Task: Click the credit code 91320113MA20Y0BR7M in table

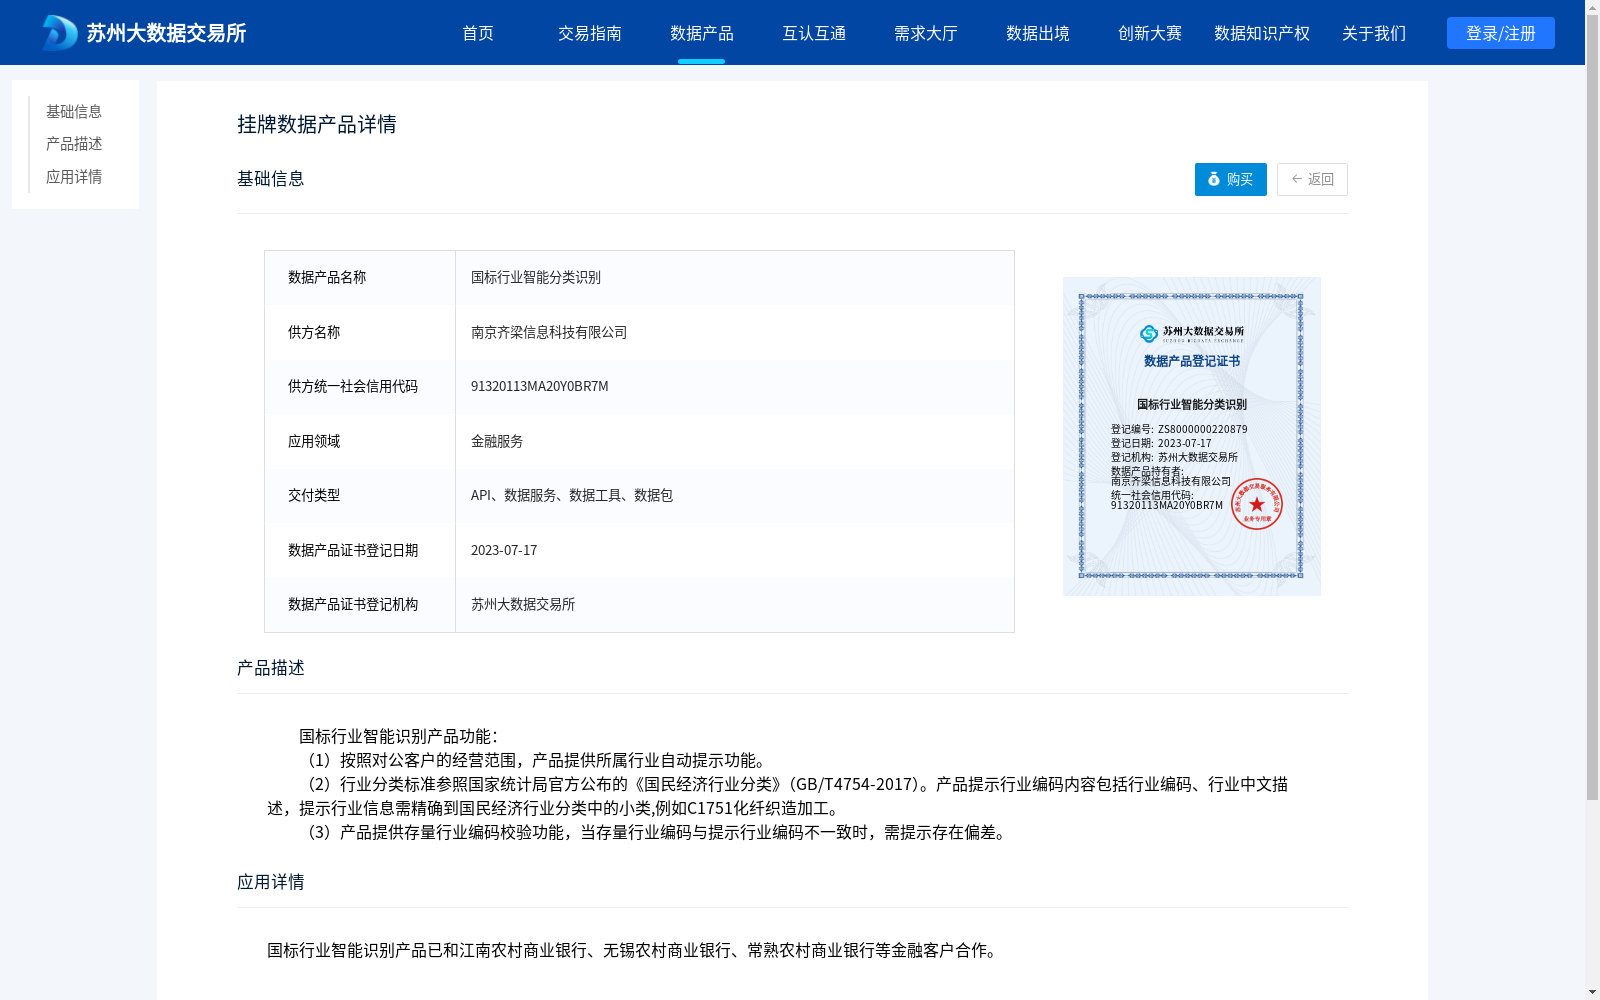Action: click(540, 386)
